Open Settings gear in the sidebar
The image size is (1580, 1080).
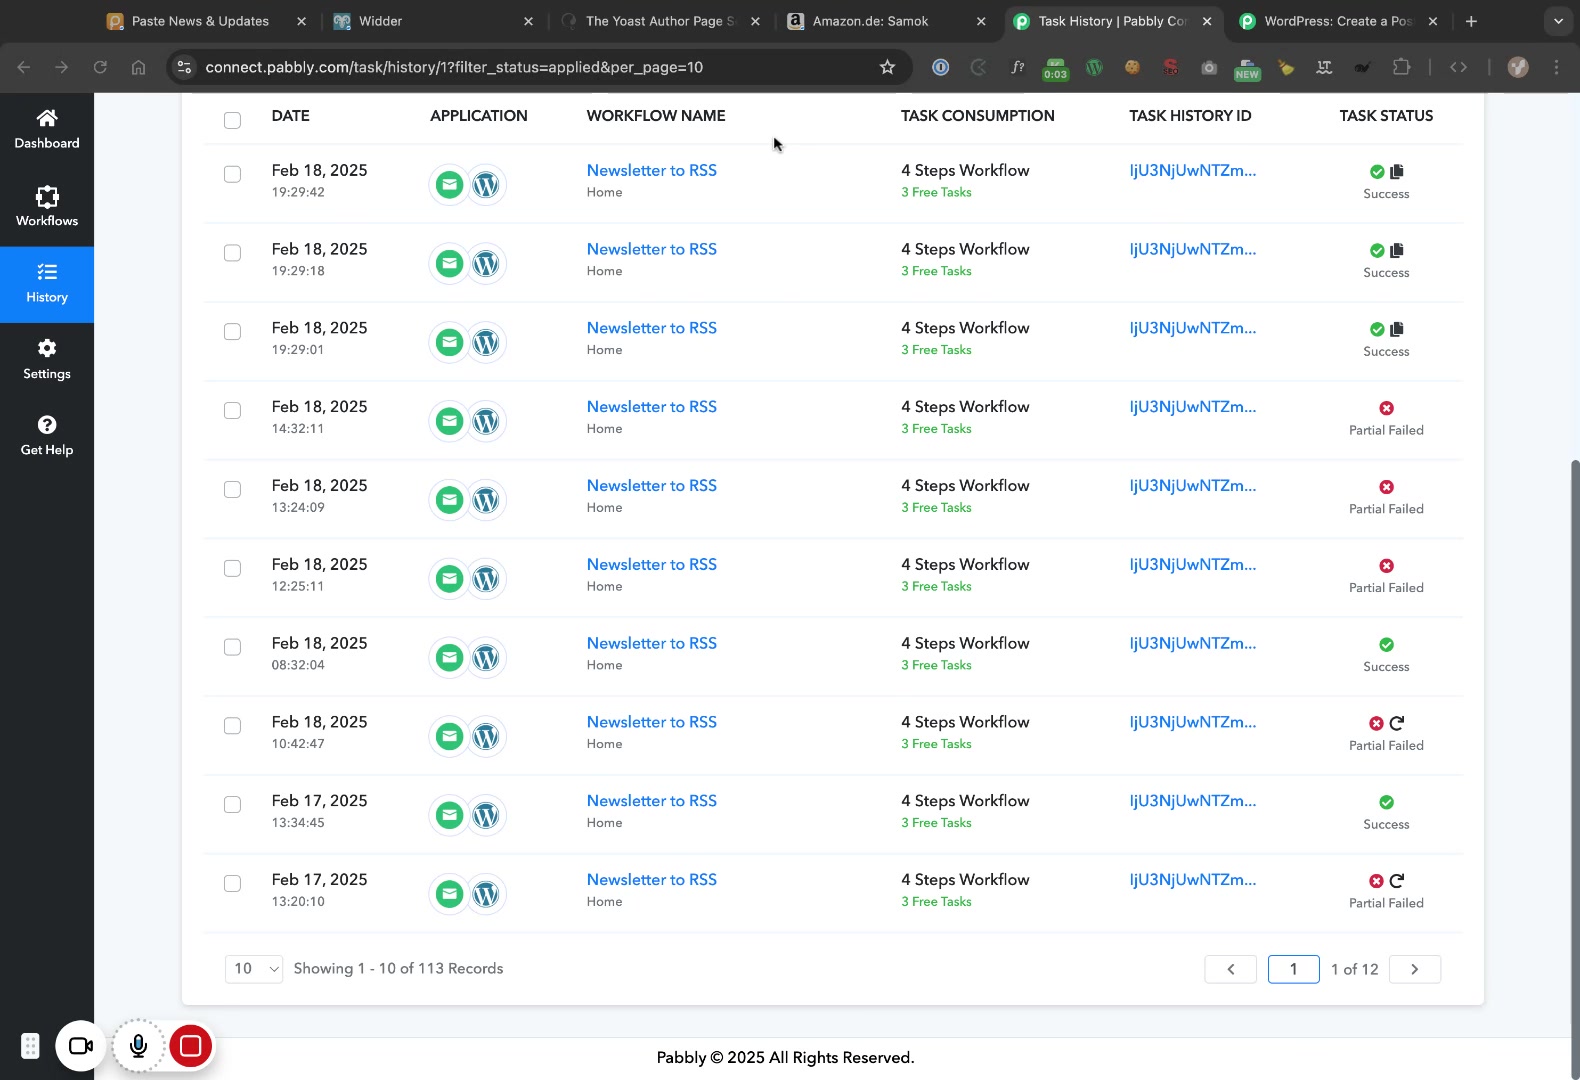47,360
